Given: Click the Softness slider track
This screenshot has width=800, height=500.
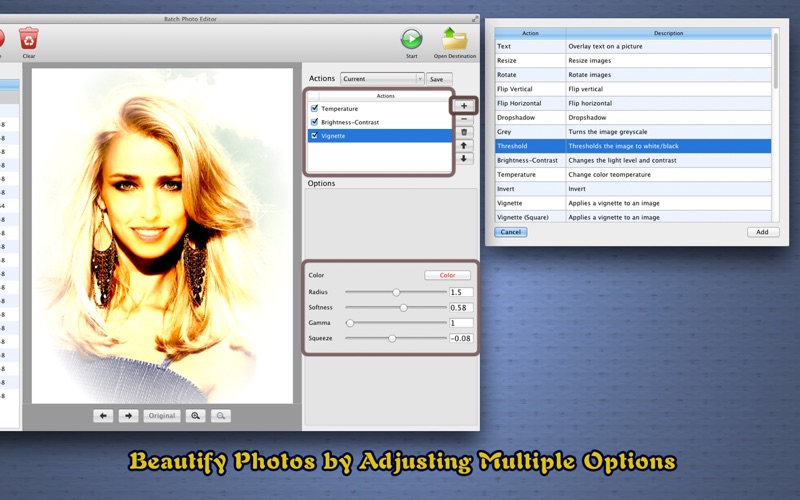Looking at the screenshot, I should [396, 308].
